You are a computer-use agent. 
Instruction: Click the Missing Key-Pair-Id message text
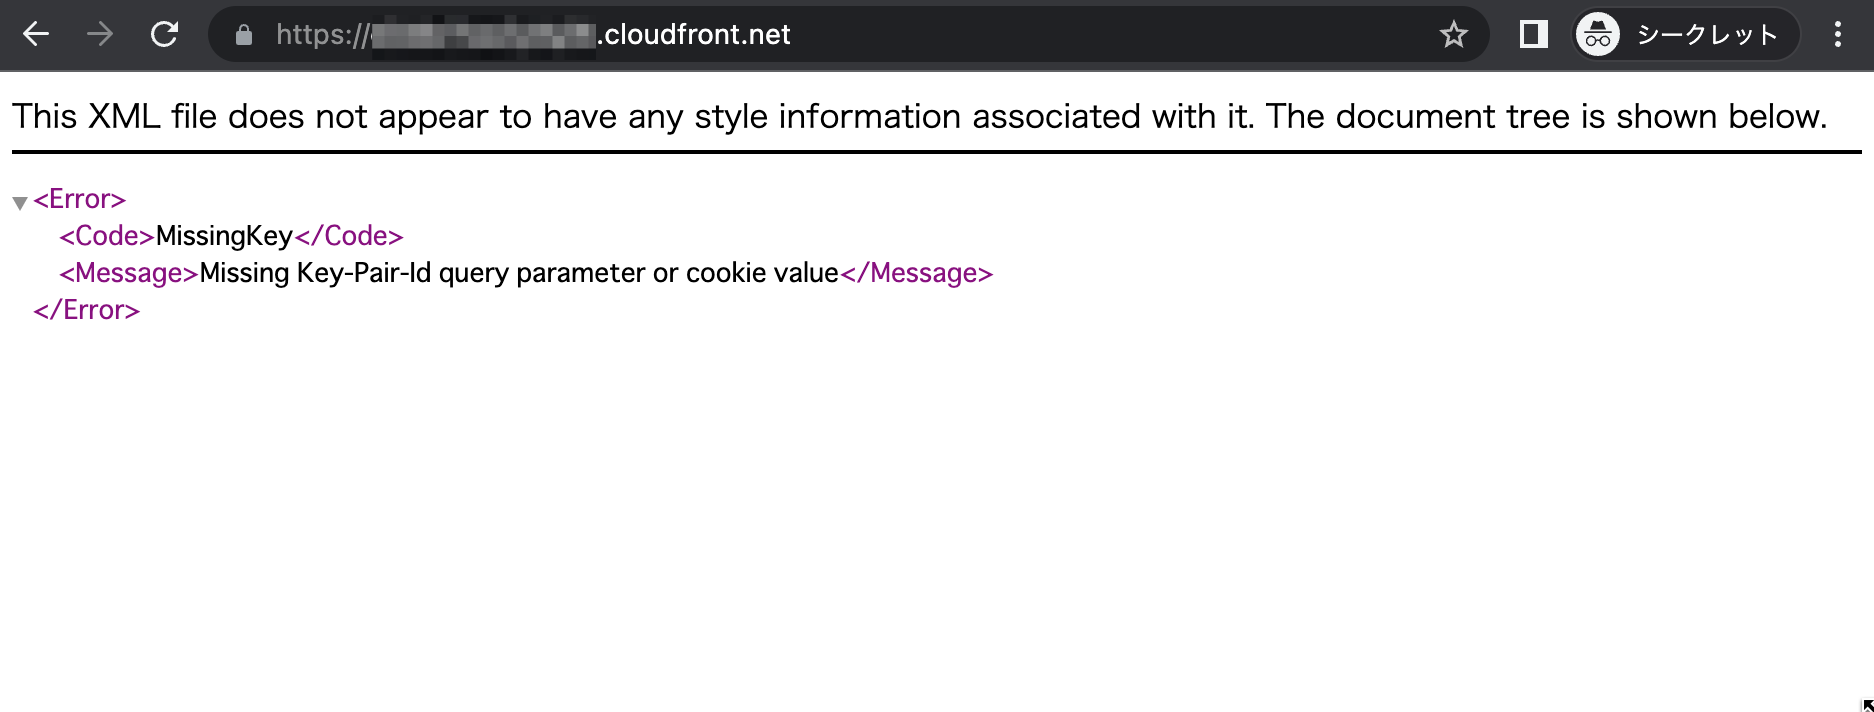[x=517, y=272]
